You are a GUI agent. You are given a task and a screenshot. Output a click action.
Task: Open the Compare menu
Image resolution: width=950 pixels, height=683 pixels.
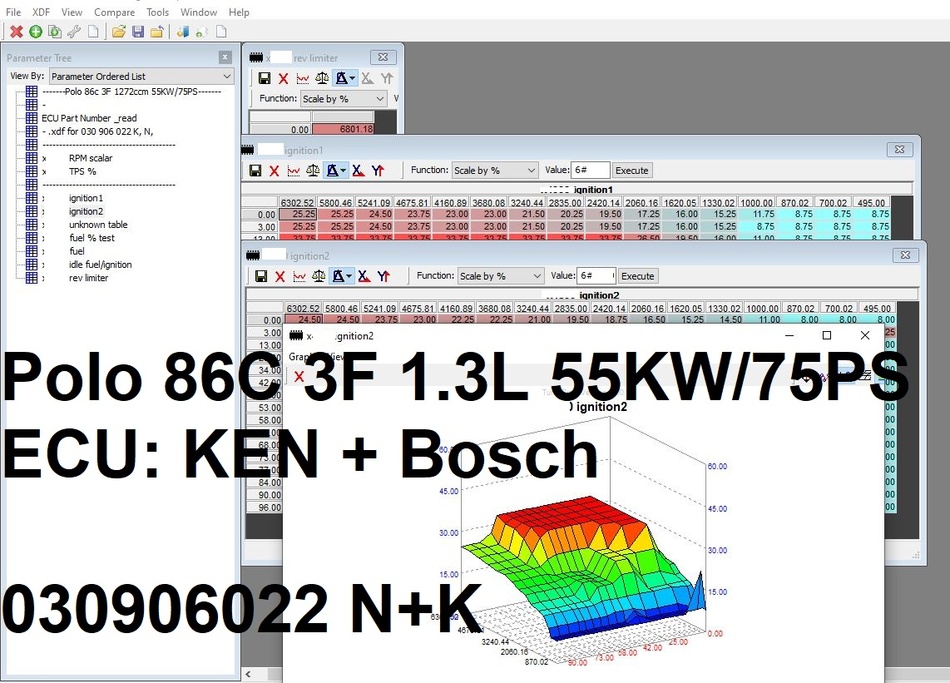pos(115,12)
